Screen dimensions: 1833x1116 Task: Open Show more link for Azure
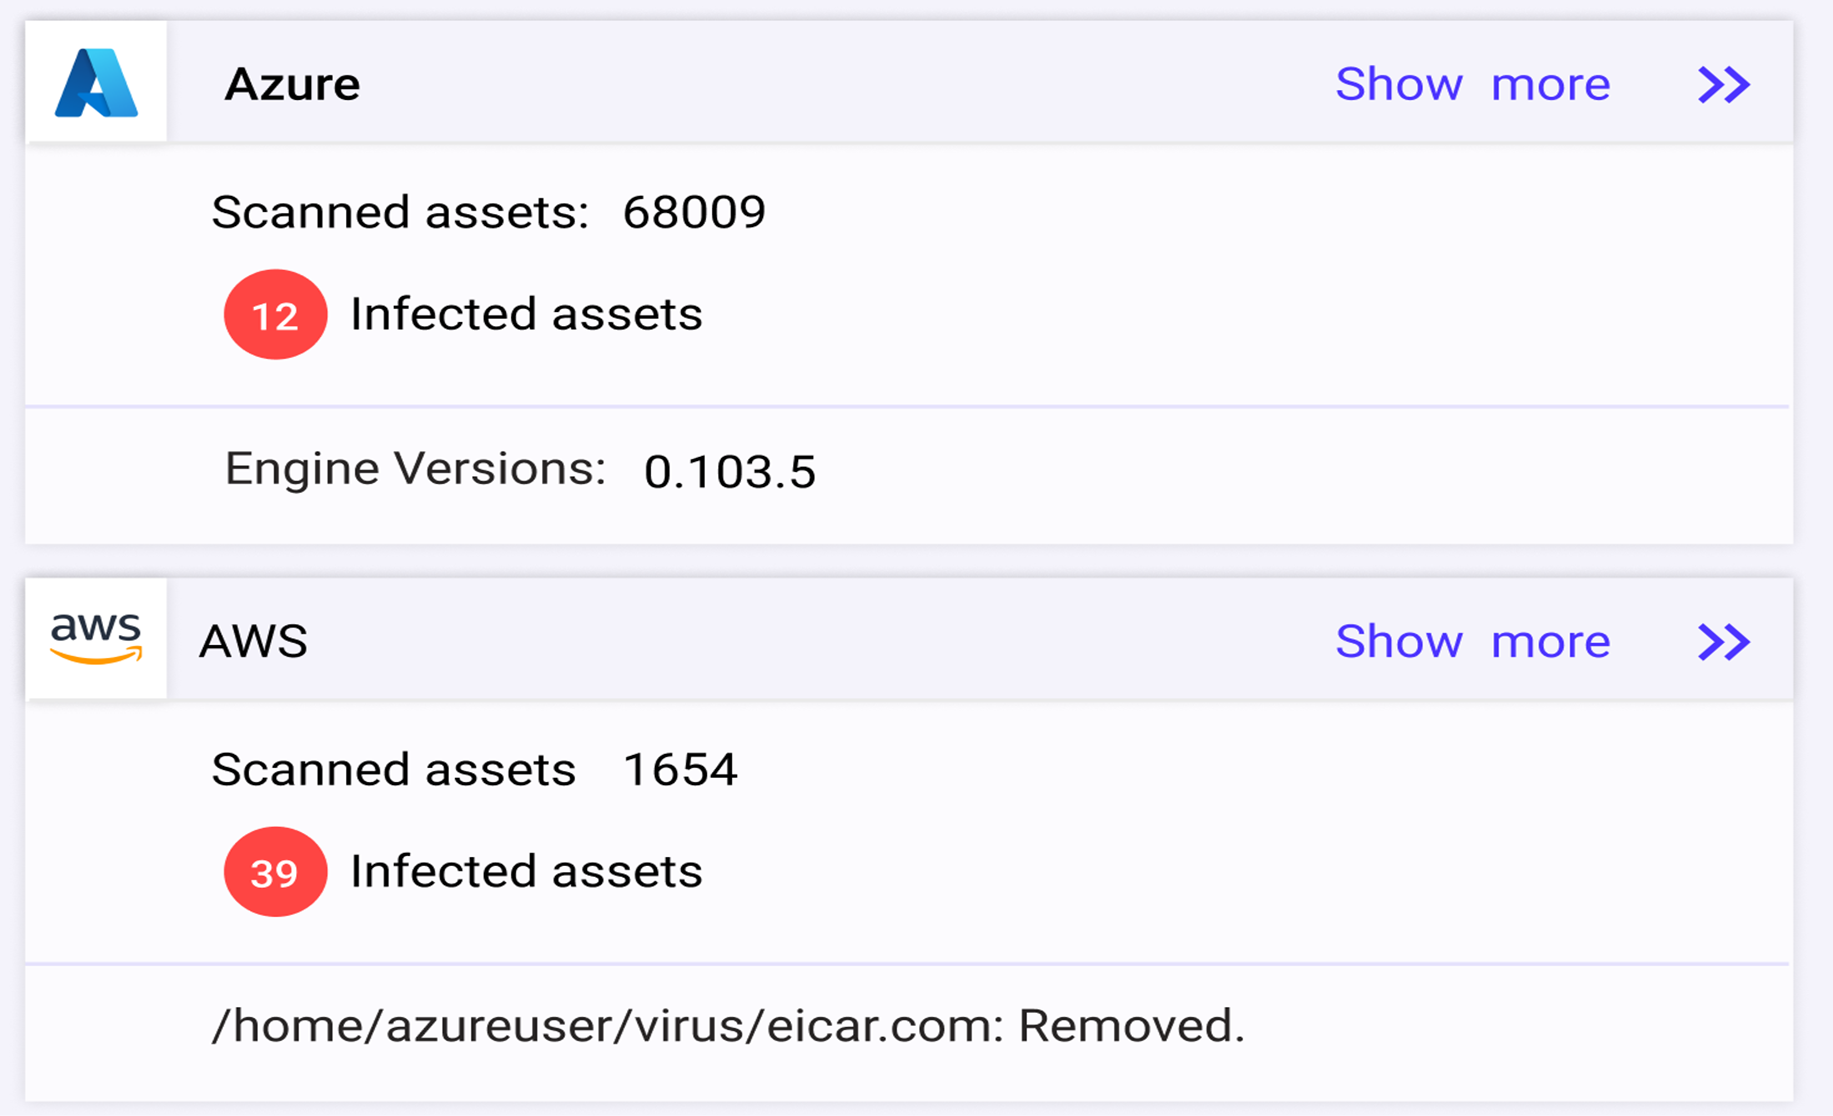1473,84
